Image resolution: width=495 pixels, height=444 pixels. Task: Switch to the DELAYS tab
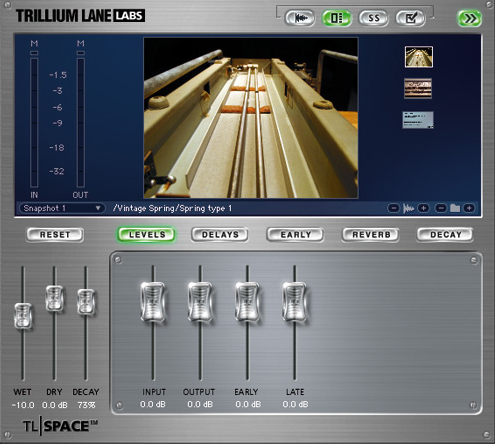[220, 235]
